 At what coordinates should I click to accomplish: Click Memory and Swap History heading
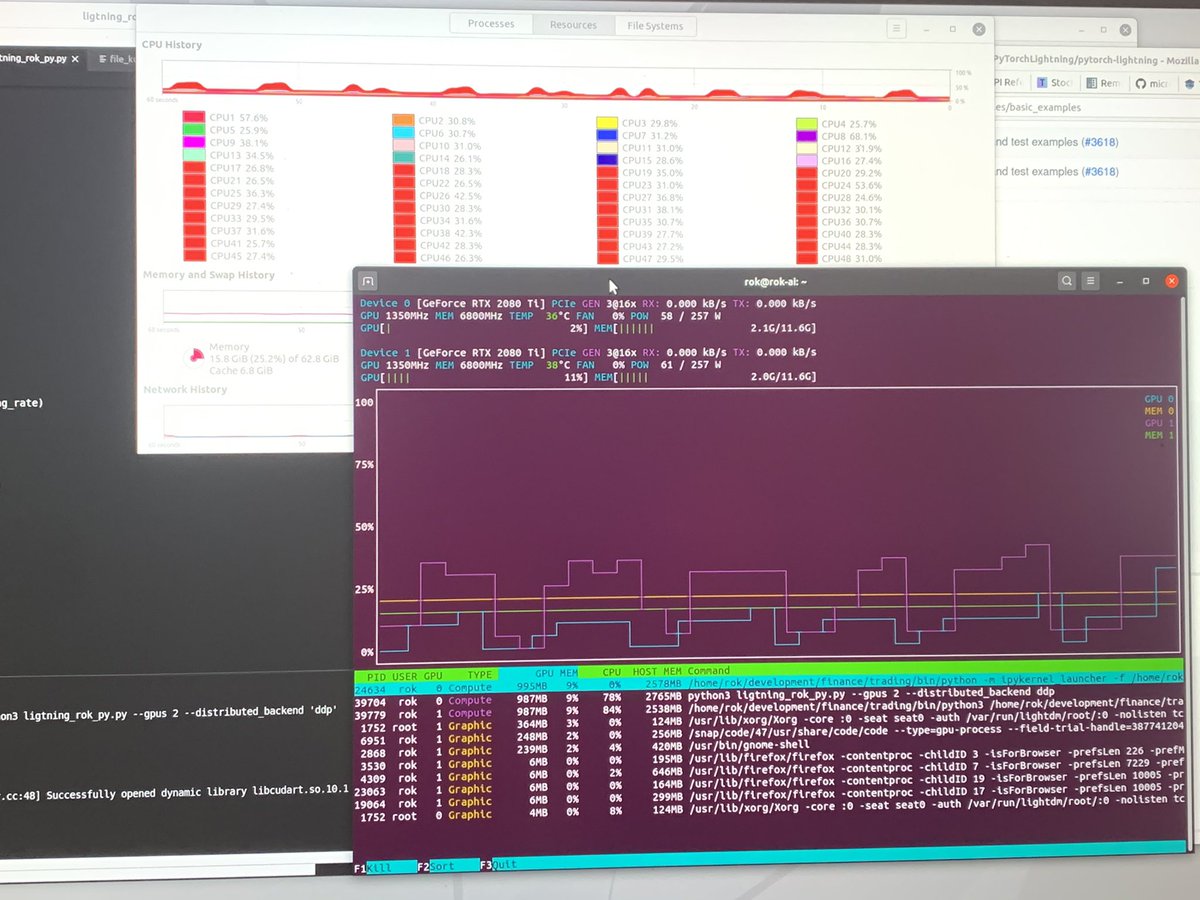tap(209, 275)
